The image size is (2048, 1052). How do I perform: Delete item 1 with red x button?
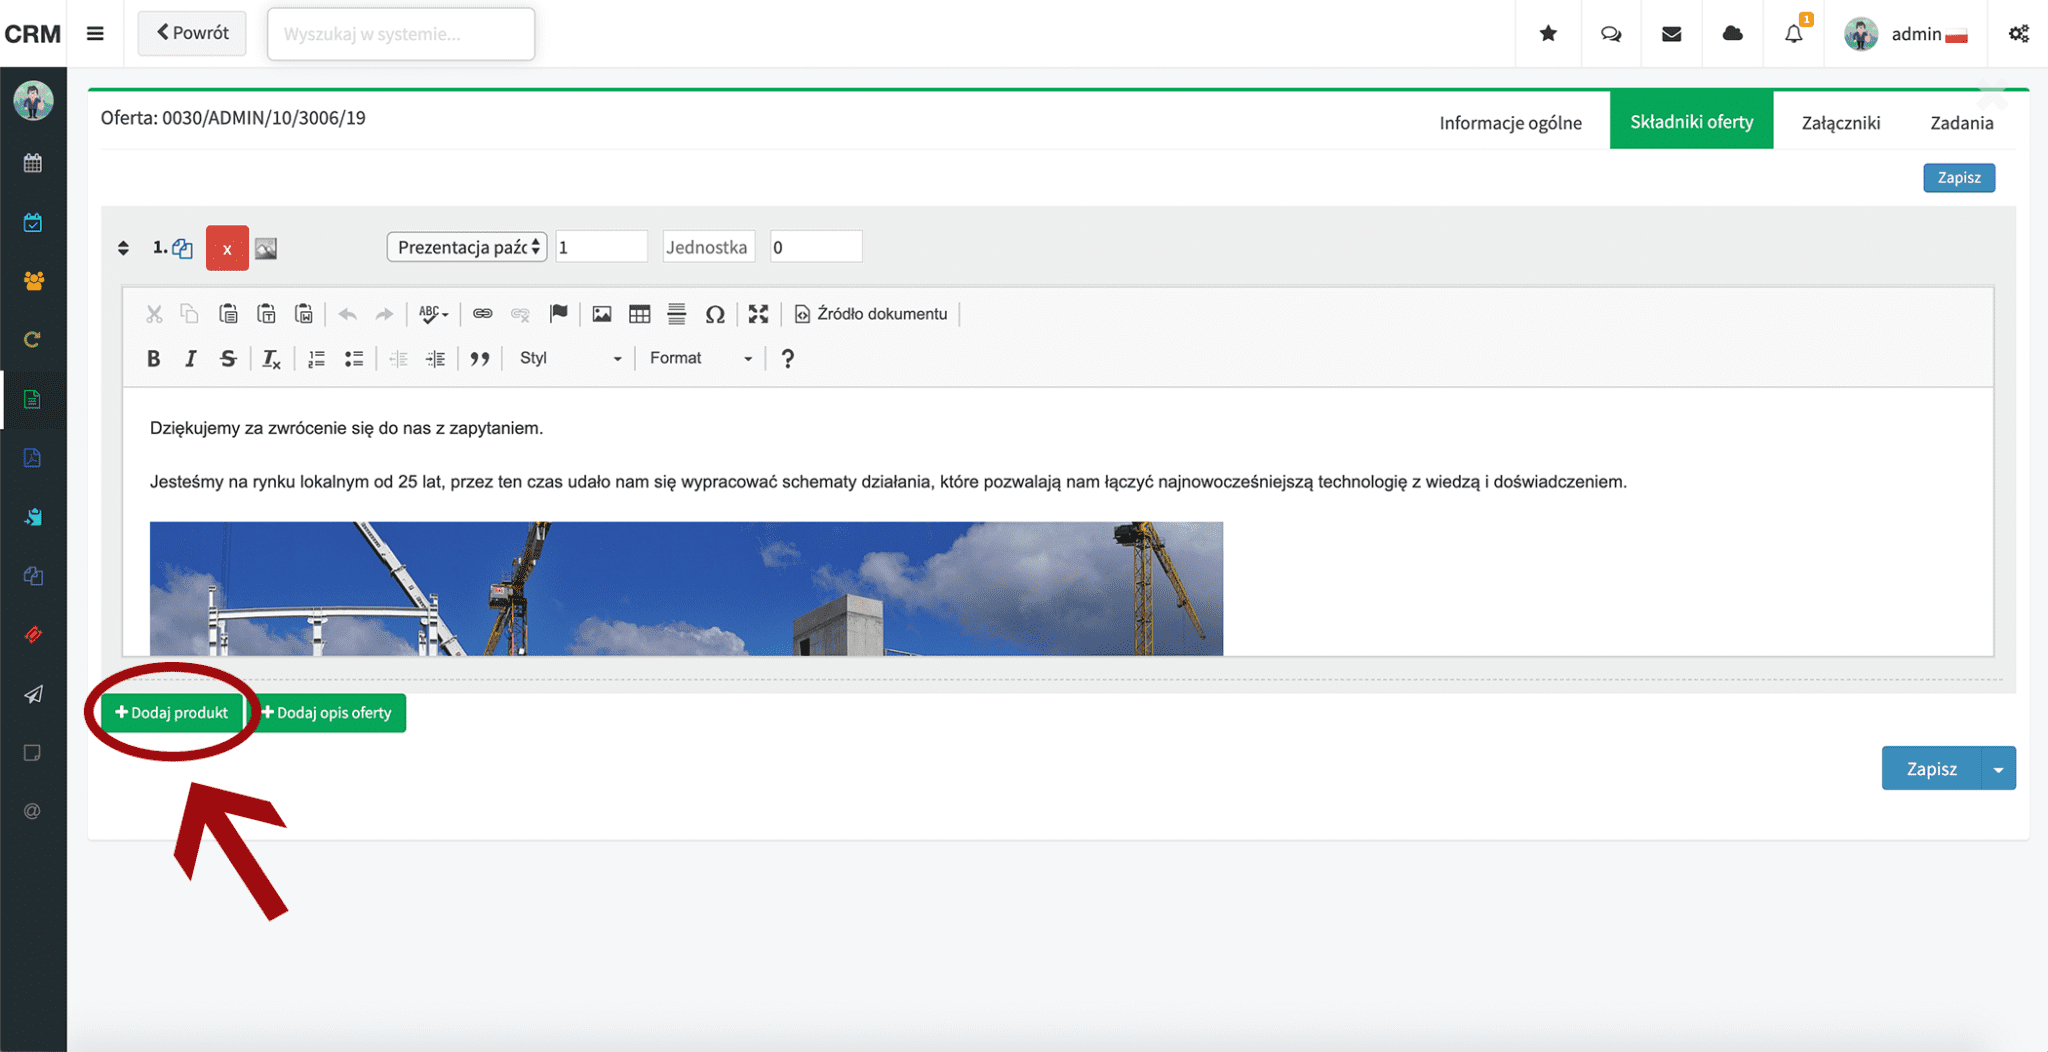[x=227, y=248]
